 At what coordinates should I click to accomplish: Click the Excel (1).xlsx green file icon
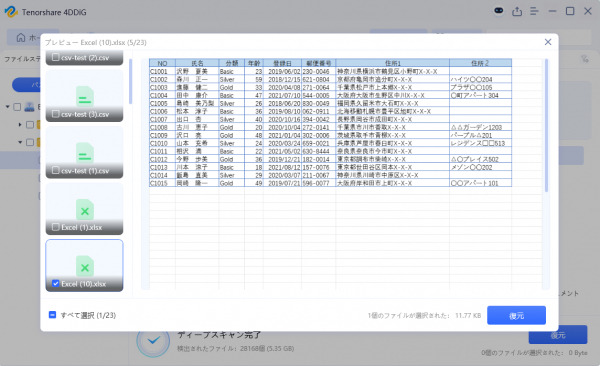click(85, 210)
